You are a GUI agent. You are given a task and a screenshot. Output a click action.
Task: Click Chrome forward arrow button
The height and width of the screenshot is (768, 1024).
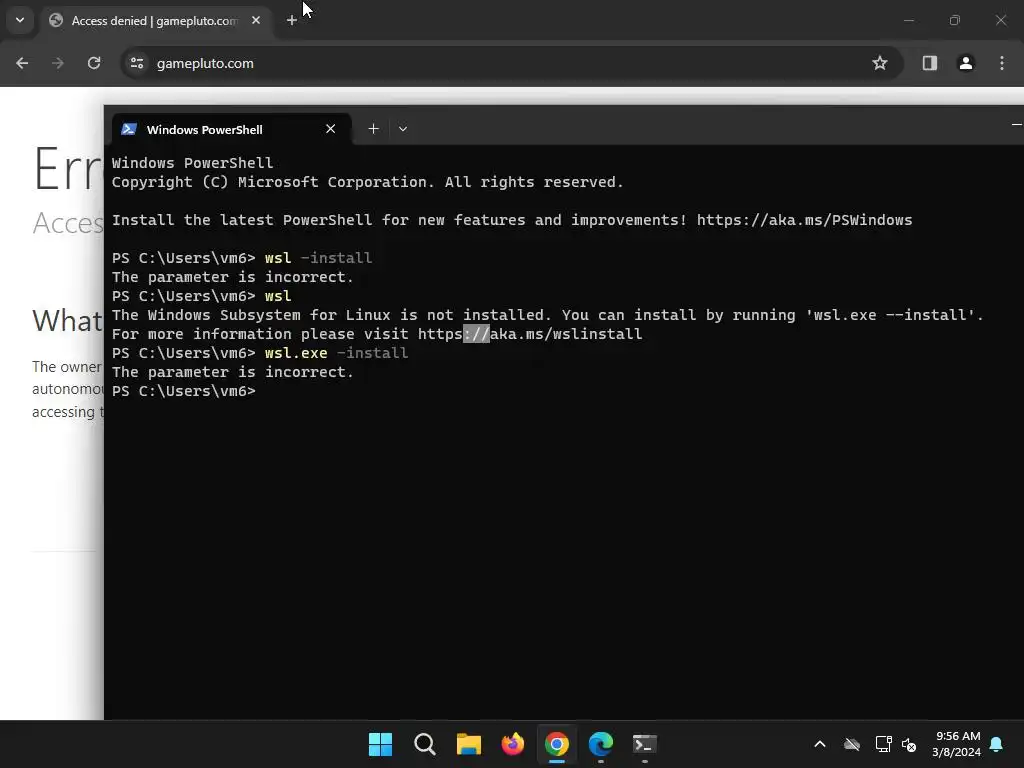58,63
